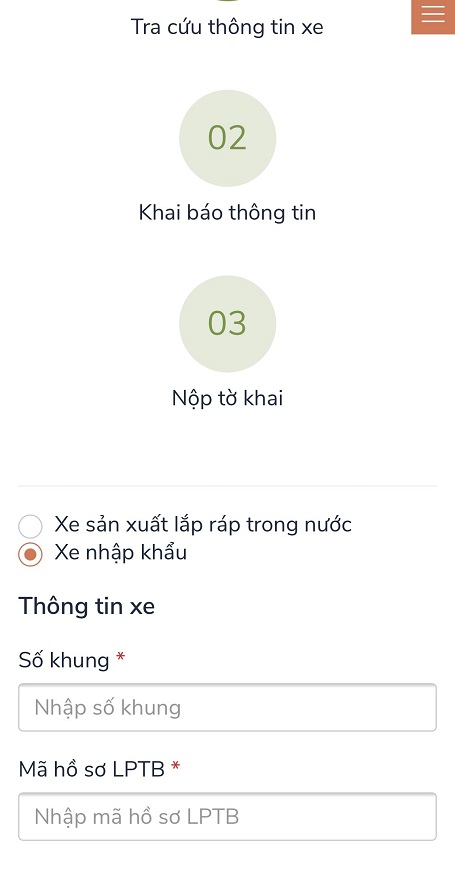Viewport: 455px width, 874px height.
Task: Click the Xe sản xuất lắp ráp trong nước label text
Action: click(x=203, y=525)
